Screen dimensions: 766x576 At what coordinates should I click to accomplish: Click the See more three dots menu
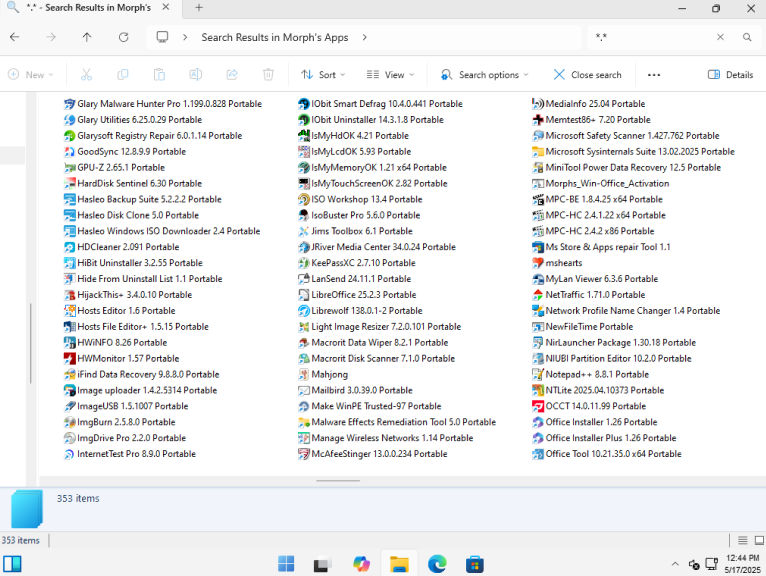pyautogui.click(x=654, y=75)
